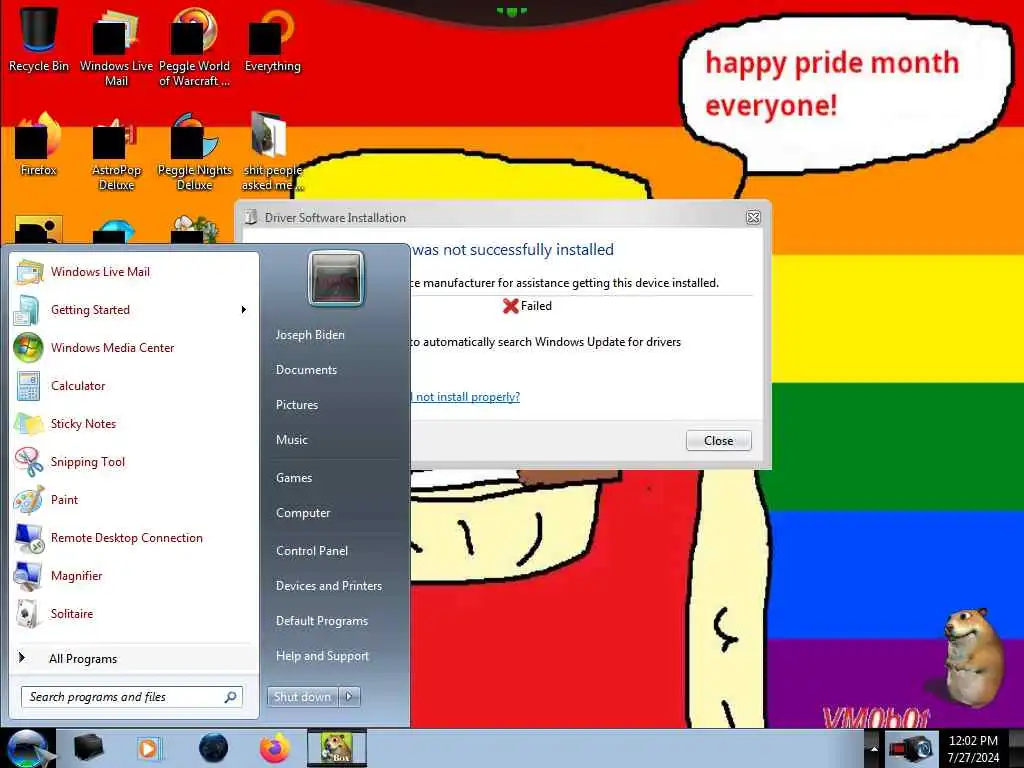Launch Magnifier from the Start menu

(x=135, y=575)
